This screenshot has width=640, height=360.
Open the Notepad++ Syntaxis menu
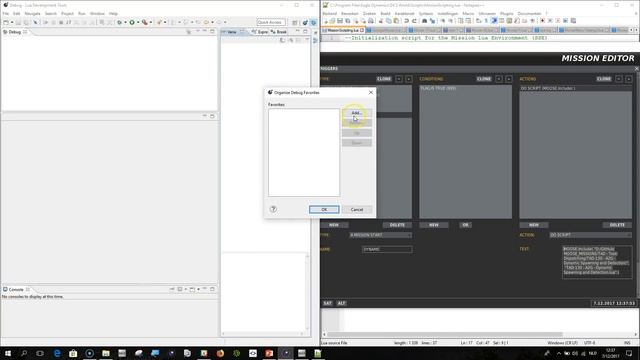click(426, 13)
